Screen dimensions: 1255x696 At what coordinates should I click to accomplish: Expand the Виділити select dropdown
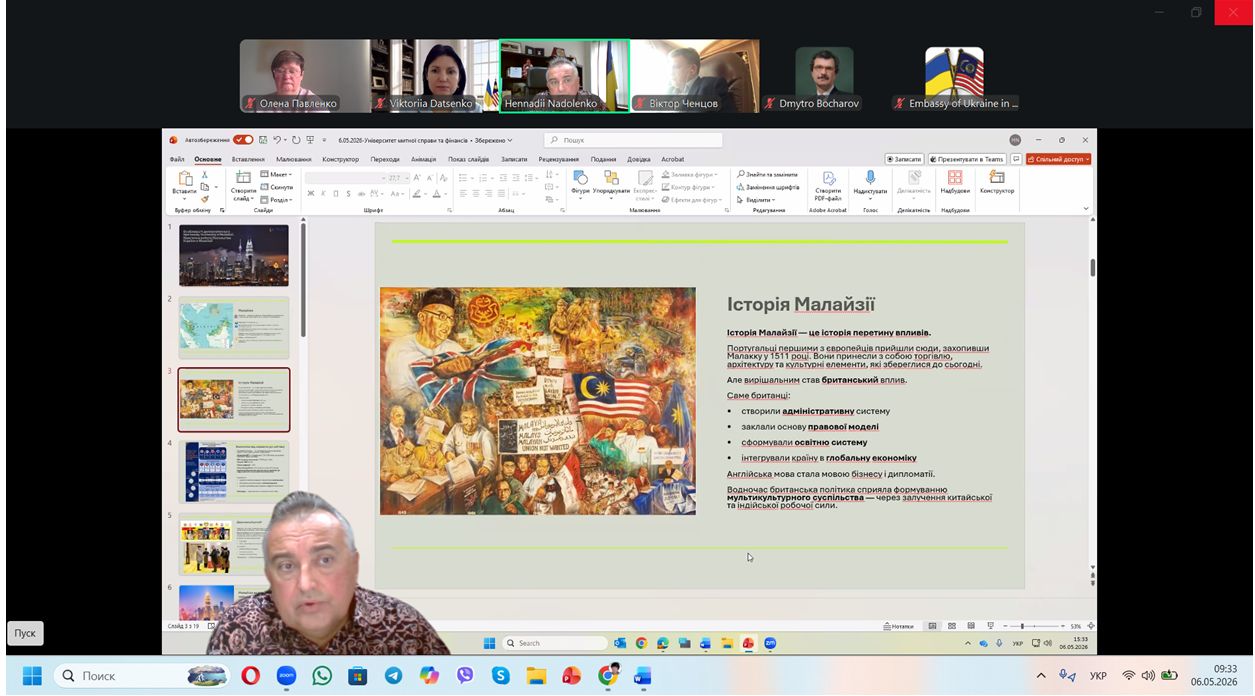click(x=756, y=199)
